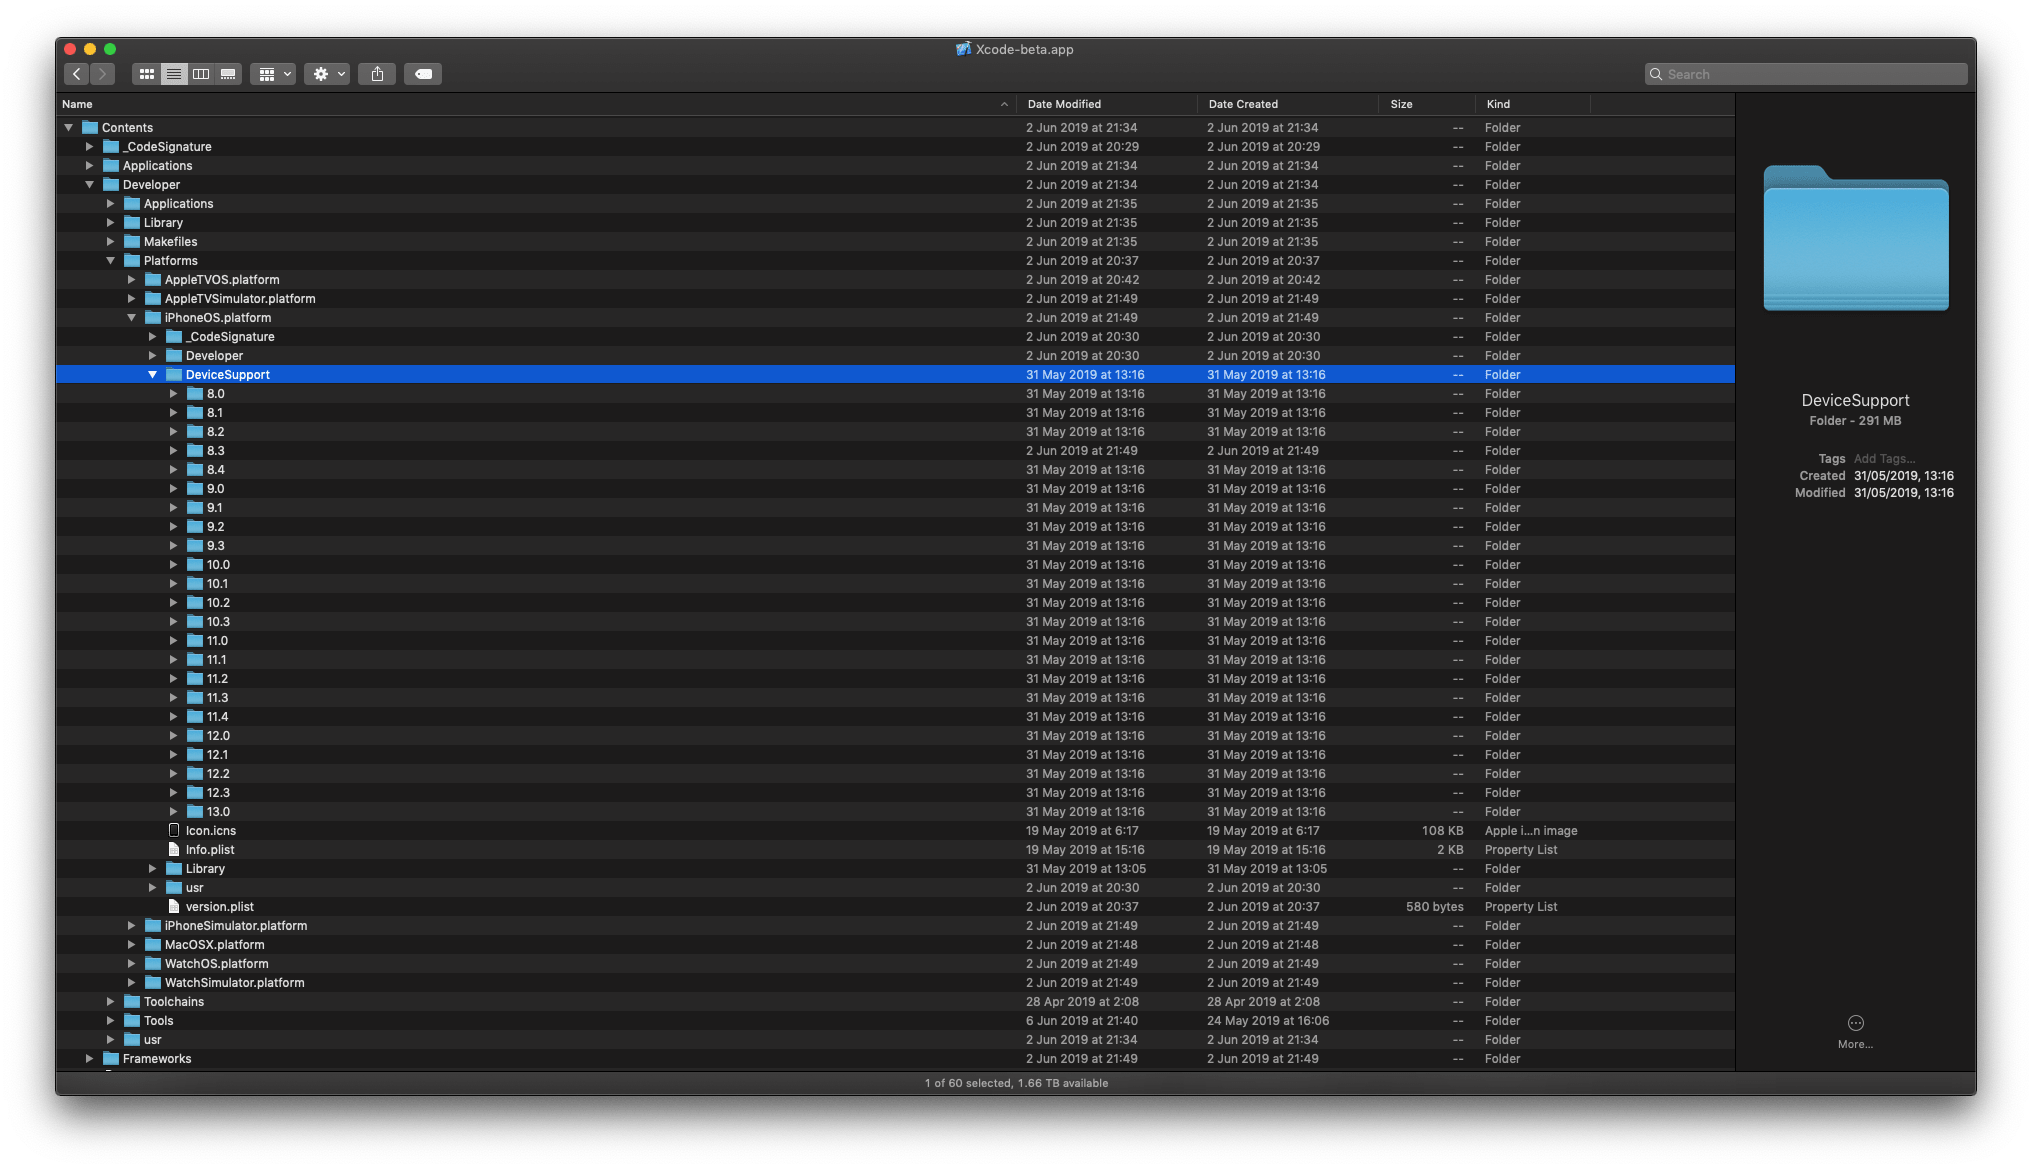Collapse the Developer folder under Contents
Screen dimensions: 2032x1169
pos(90,185)
